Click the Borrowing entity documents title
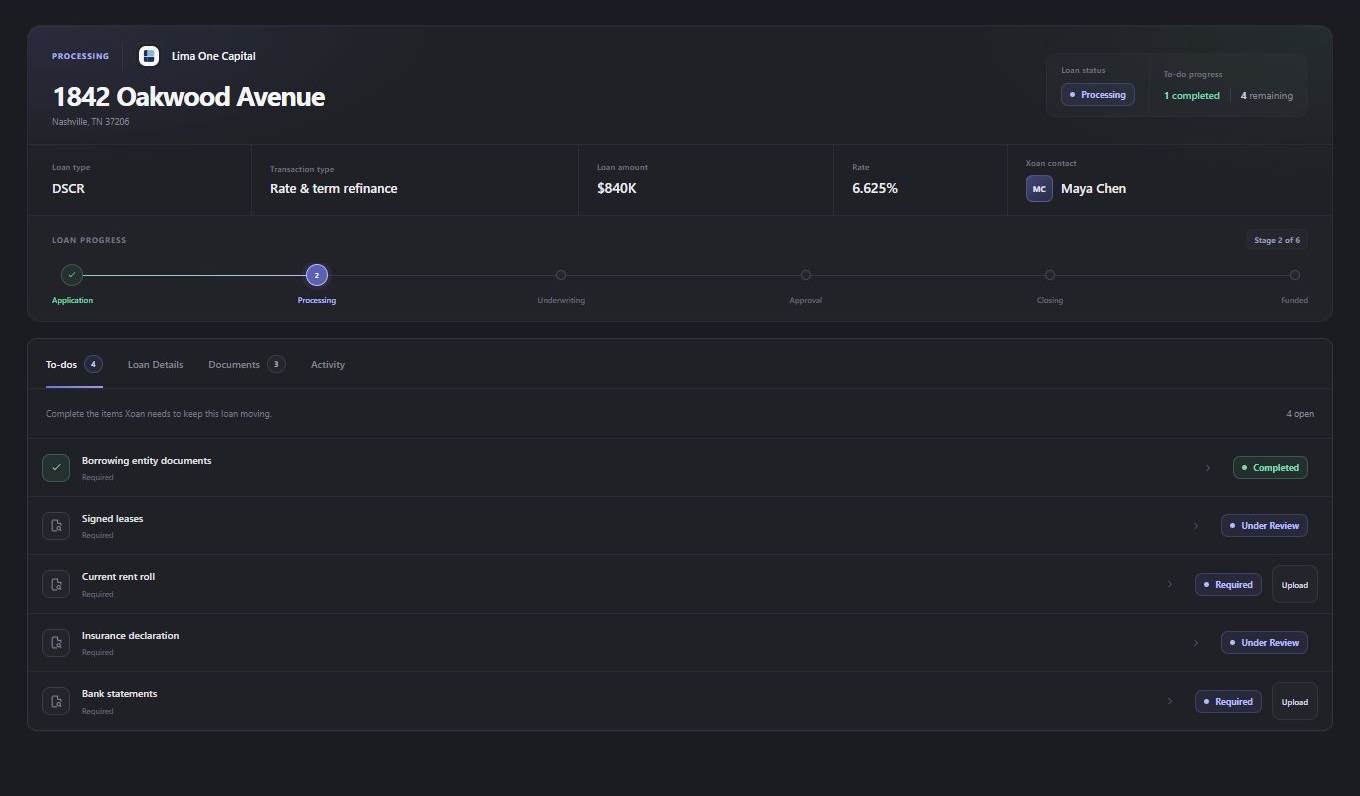Screen dimensions: 1360x796 tap(147, 461)
